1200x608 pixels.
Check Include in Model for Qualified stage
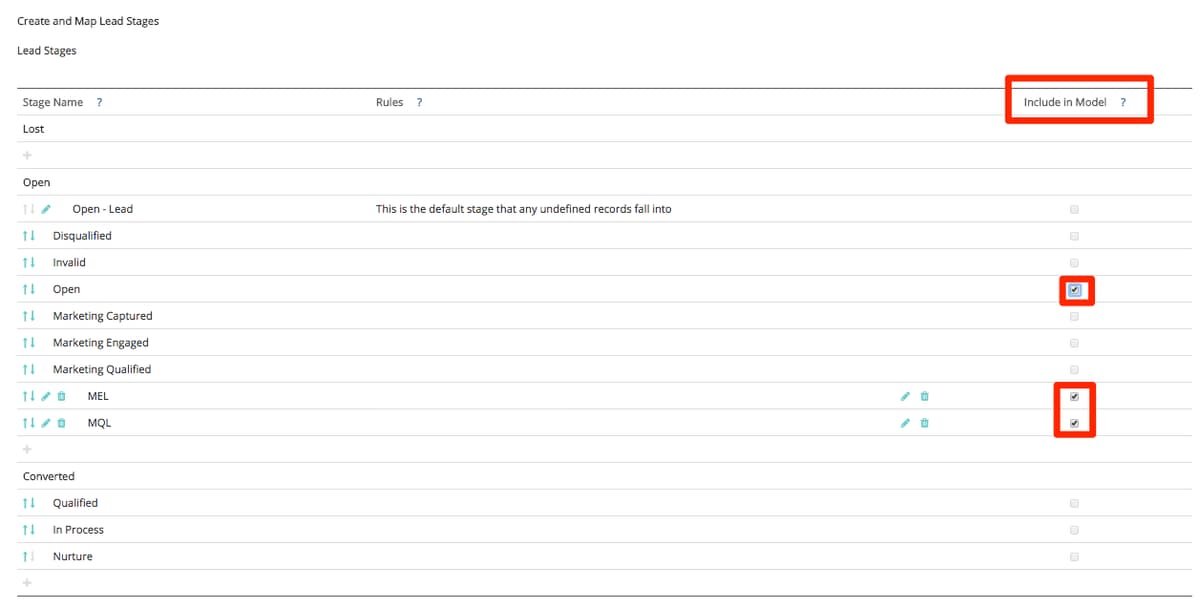pyautogui.click(x=1074, y=503)
